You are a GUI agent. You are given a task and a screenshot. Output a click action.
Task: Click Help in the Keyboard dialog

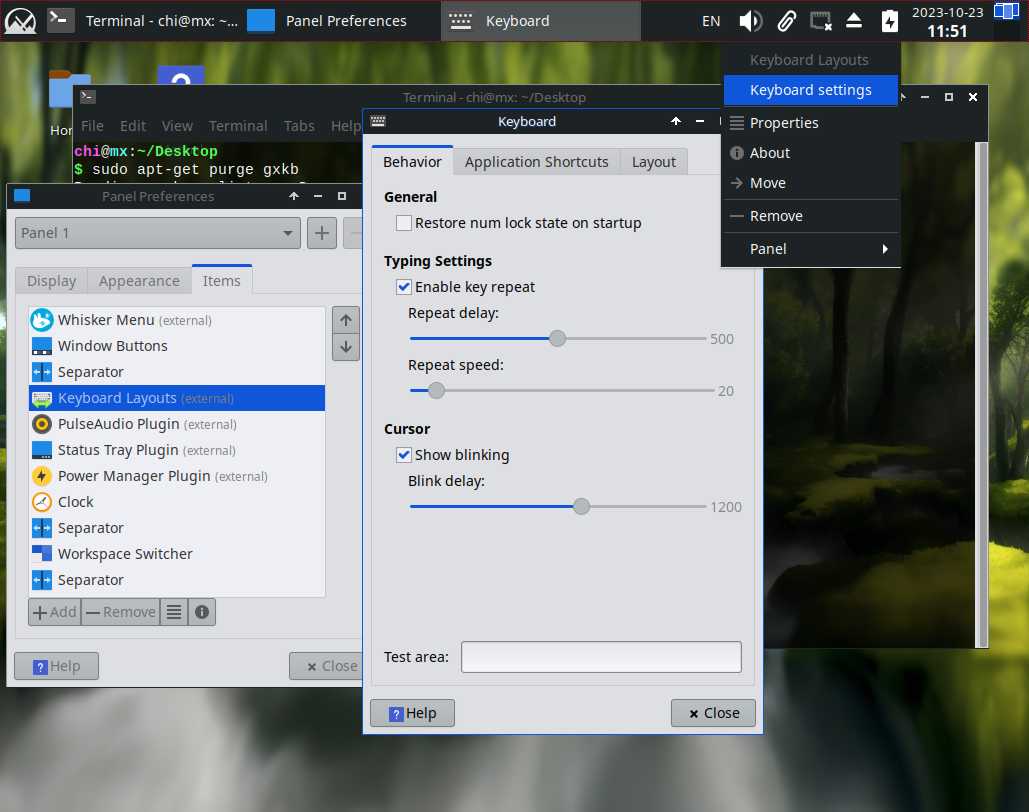pyautogui.click(x=412, y=713)
